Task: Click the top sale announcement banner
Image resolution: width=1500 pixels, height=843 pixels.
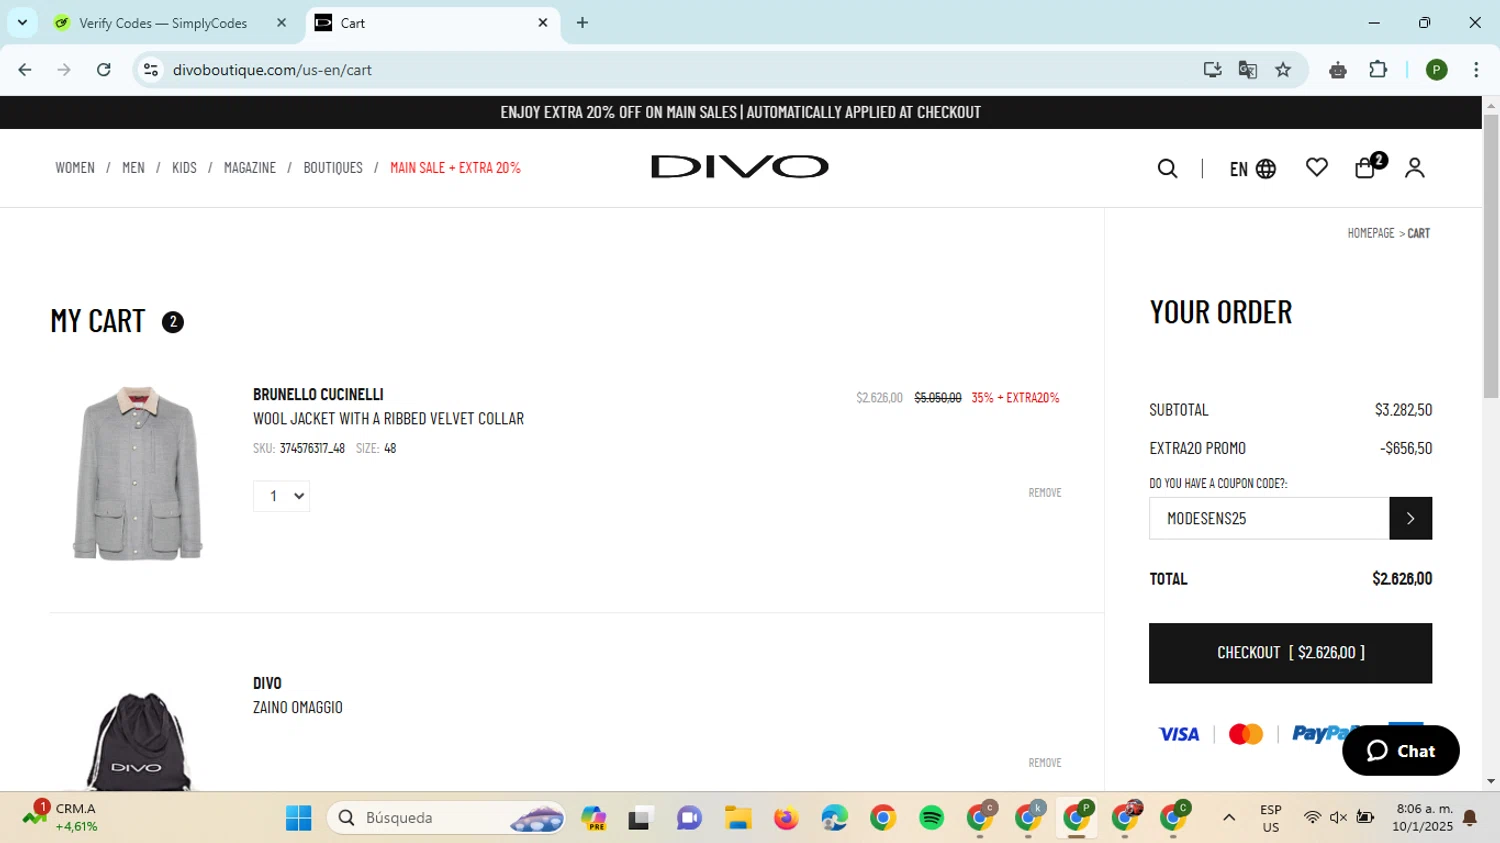Action: click(x=741, y=112)
